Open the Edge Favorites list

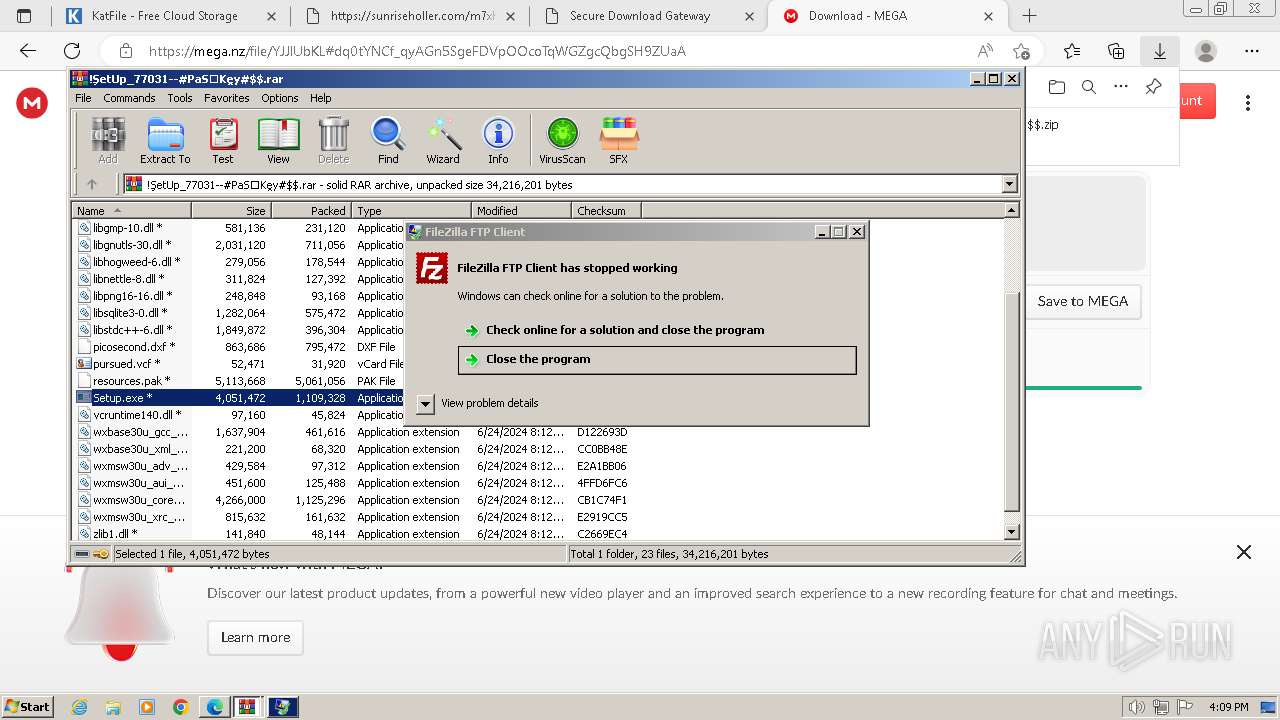(x=1072, y=51)
